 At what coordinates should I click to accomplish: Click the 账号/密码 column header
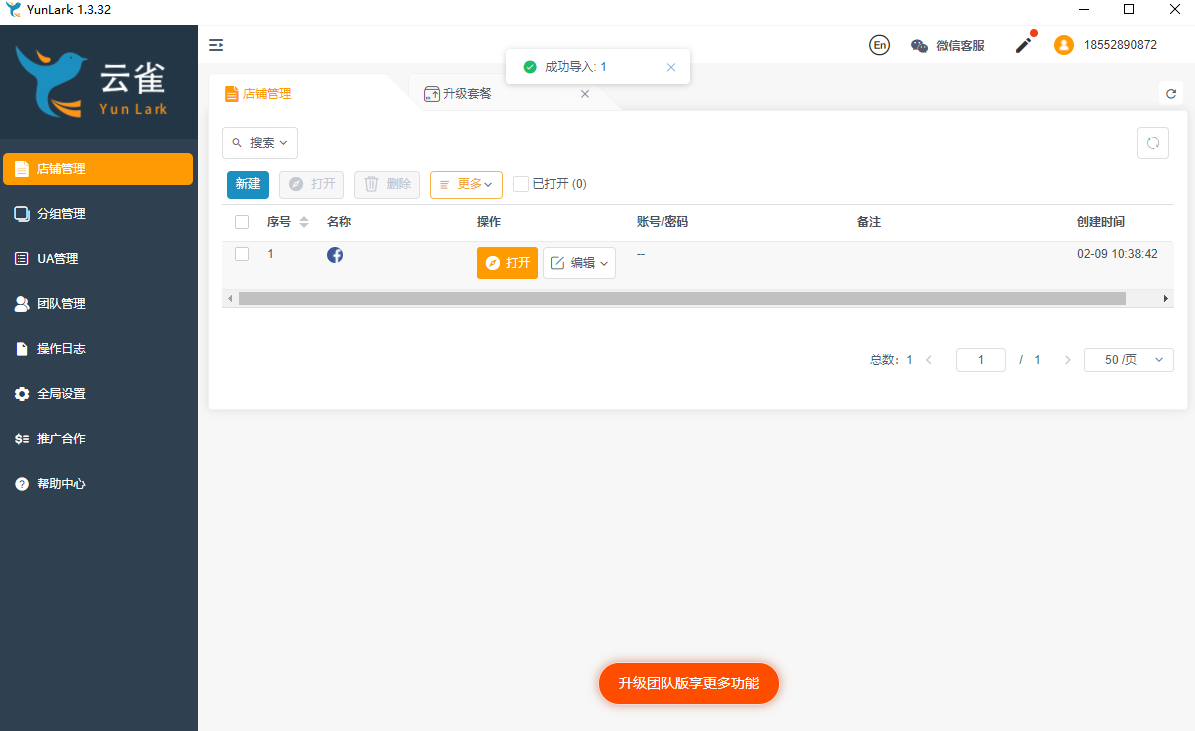[x=662, y=222]
